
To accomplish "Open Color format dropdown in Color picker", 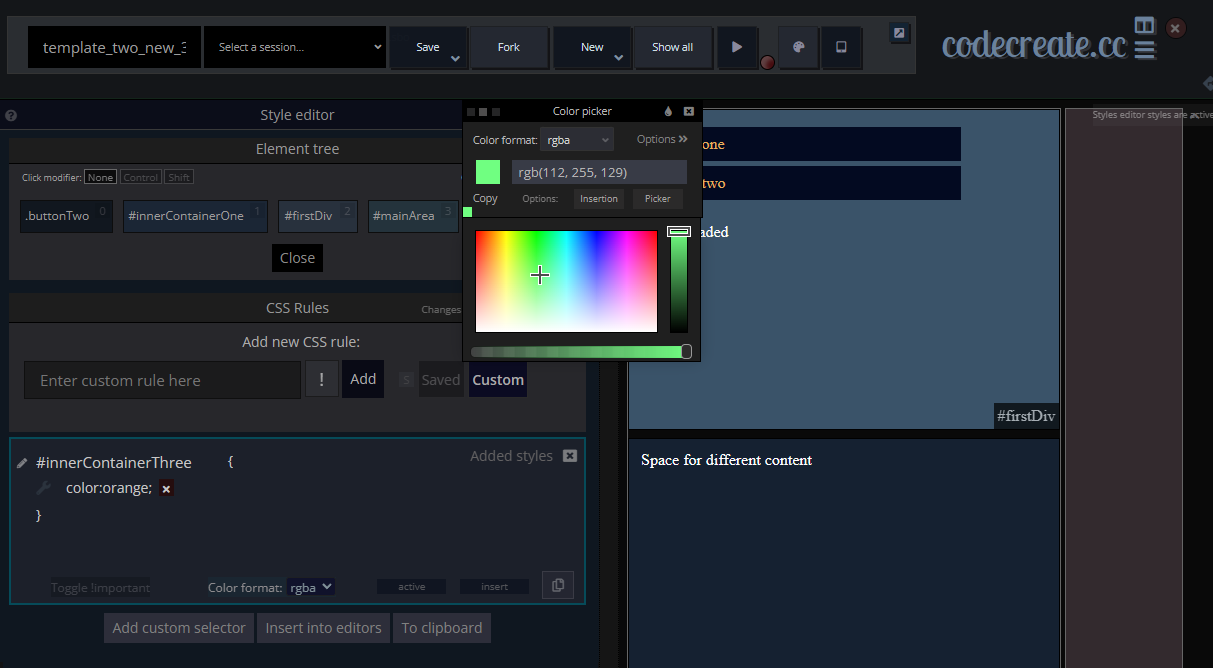I will coord(577,140).
